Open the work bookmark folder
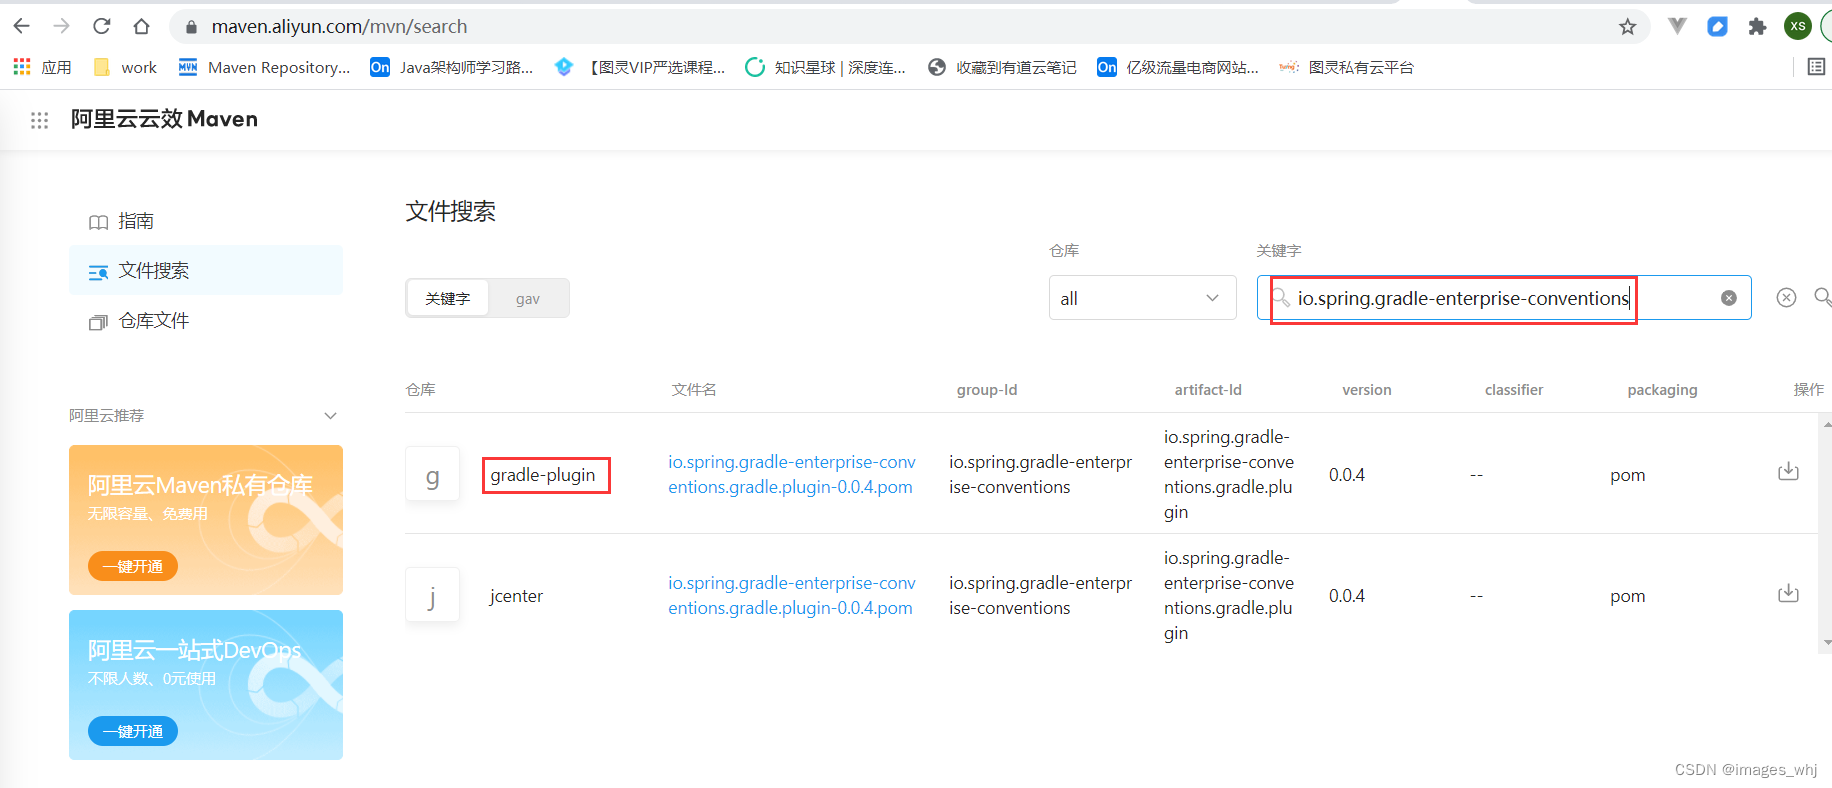Viewport: 1832px width, 788px height. [x=125, y=67]
